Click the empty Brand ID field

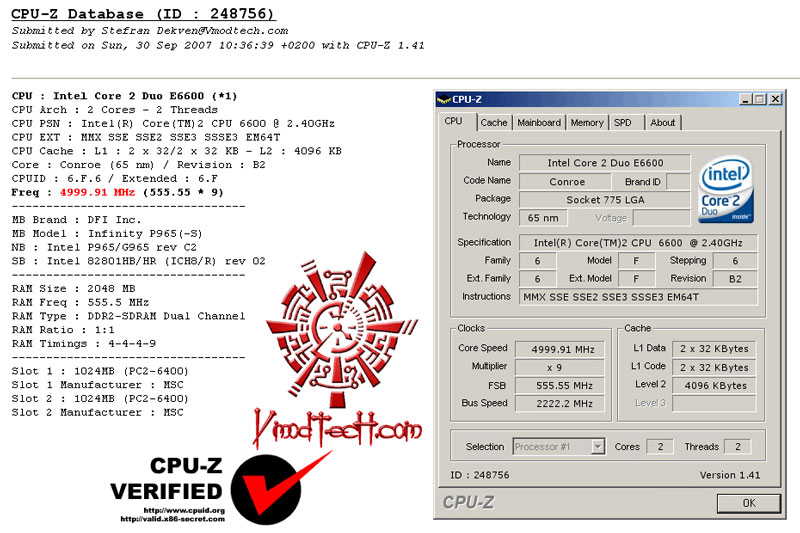(x=678, y=182)
